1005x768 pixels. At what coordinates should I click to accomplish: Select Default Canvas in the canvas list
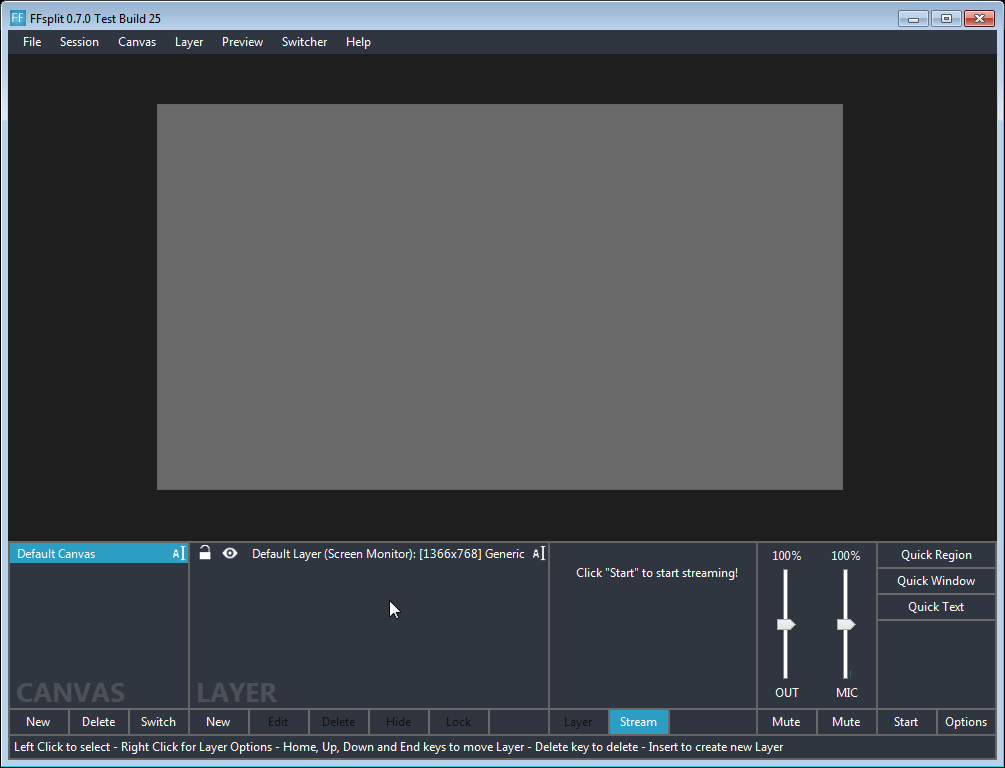coord(90,554)
